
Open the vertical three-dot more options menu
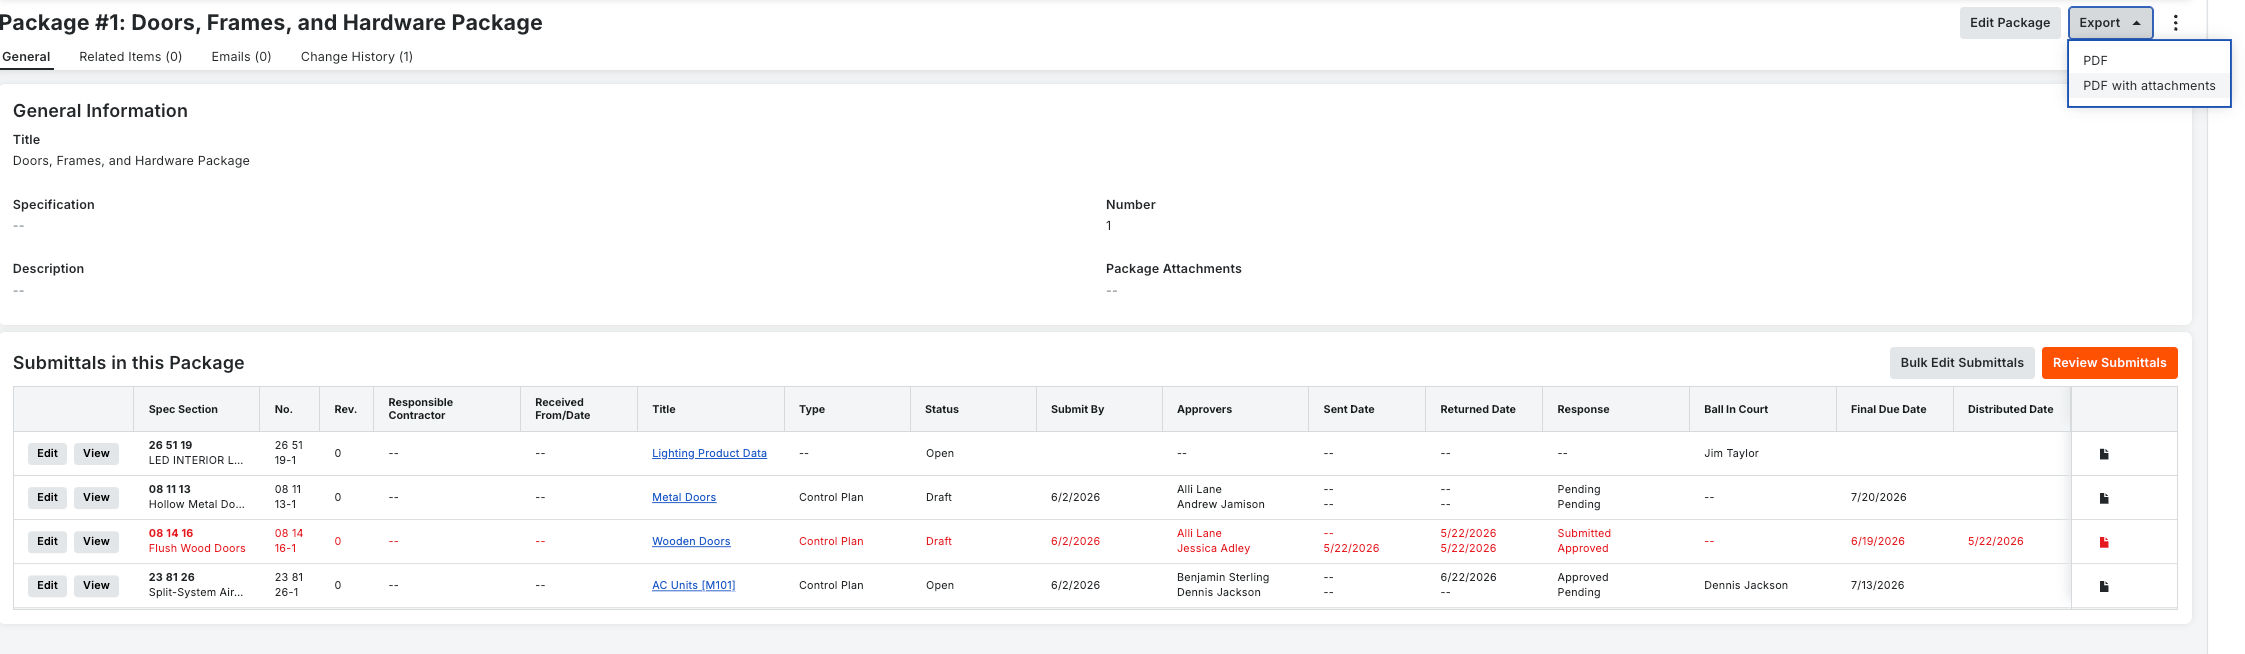click(2175, 23)
